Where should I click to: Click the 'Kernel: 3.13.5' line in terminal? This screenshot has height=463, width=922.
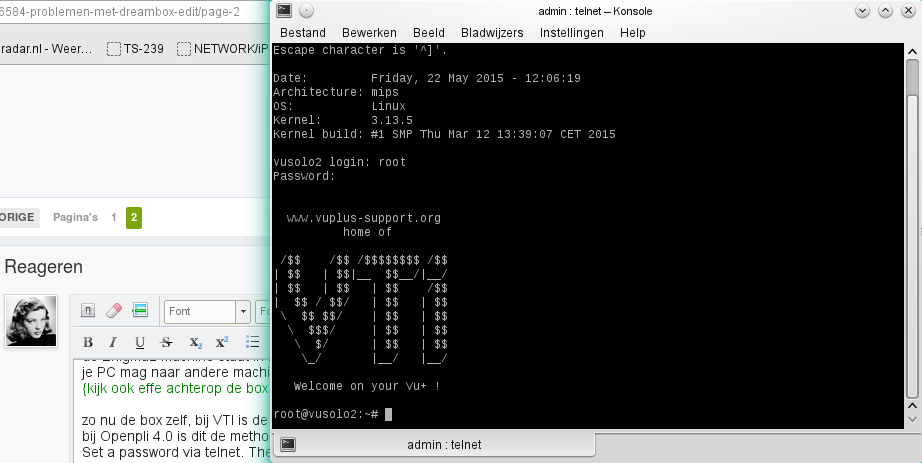tap(343, 121)
